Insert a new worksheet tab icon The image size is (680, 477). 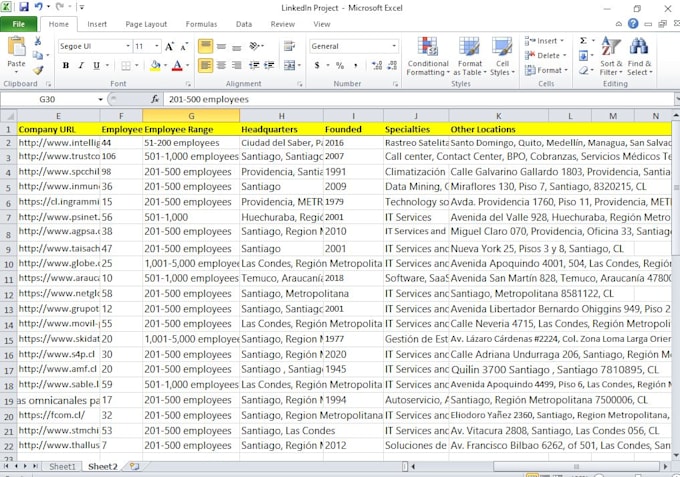[x=134, y=467]
